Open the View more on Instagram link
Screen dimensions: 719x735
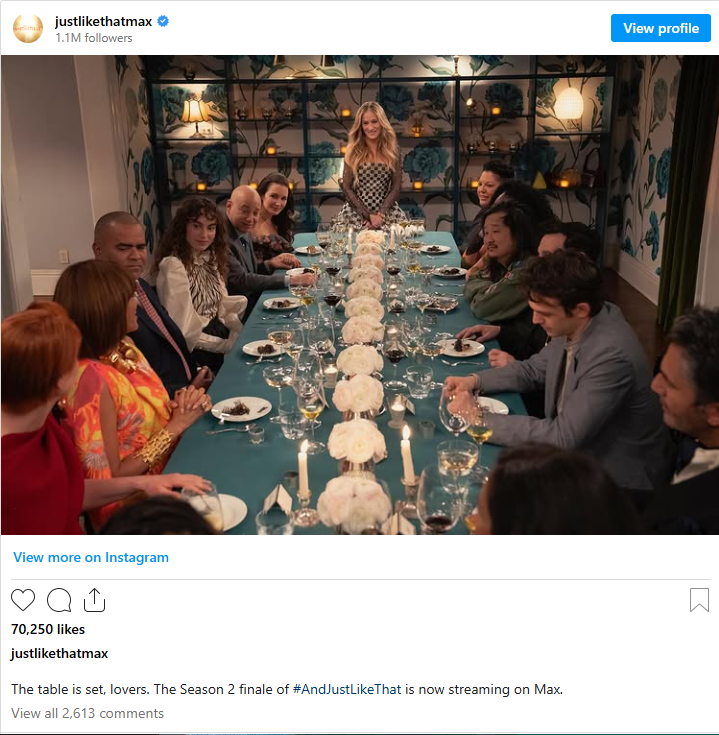click(91, 557)
